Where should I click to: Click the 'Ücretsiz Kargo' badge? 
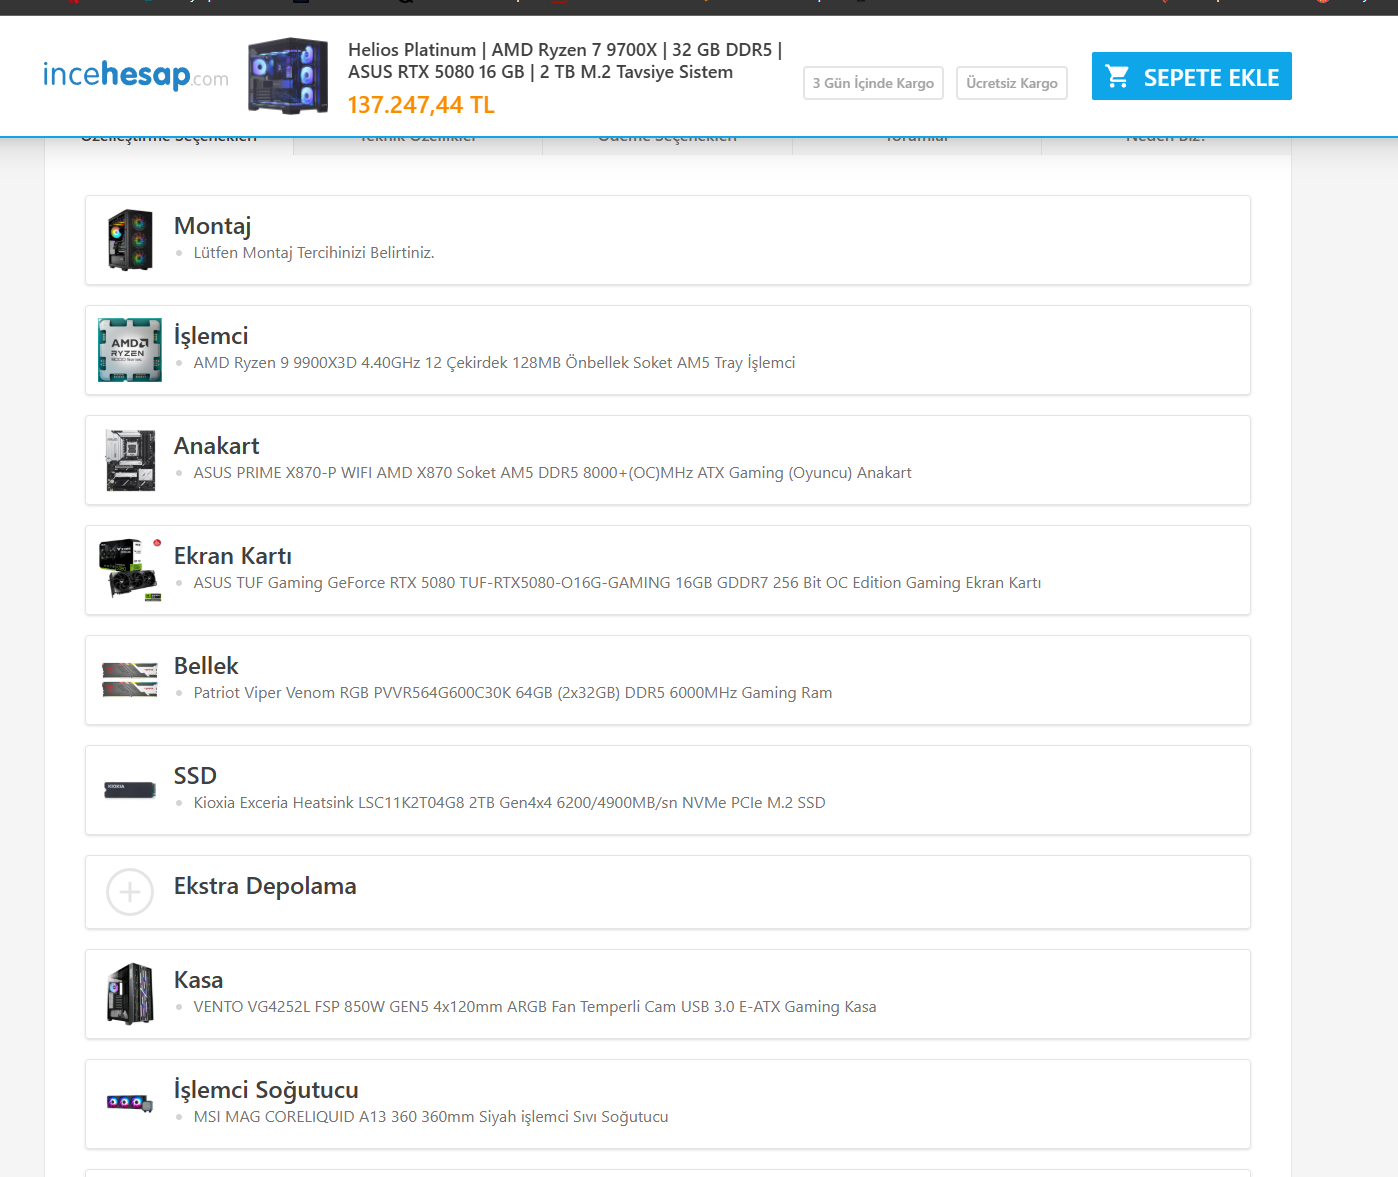click(1012, 83)
